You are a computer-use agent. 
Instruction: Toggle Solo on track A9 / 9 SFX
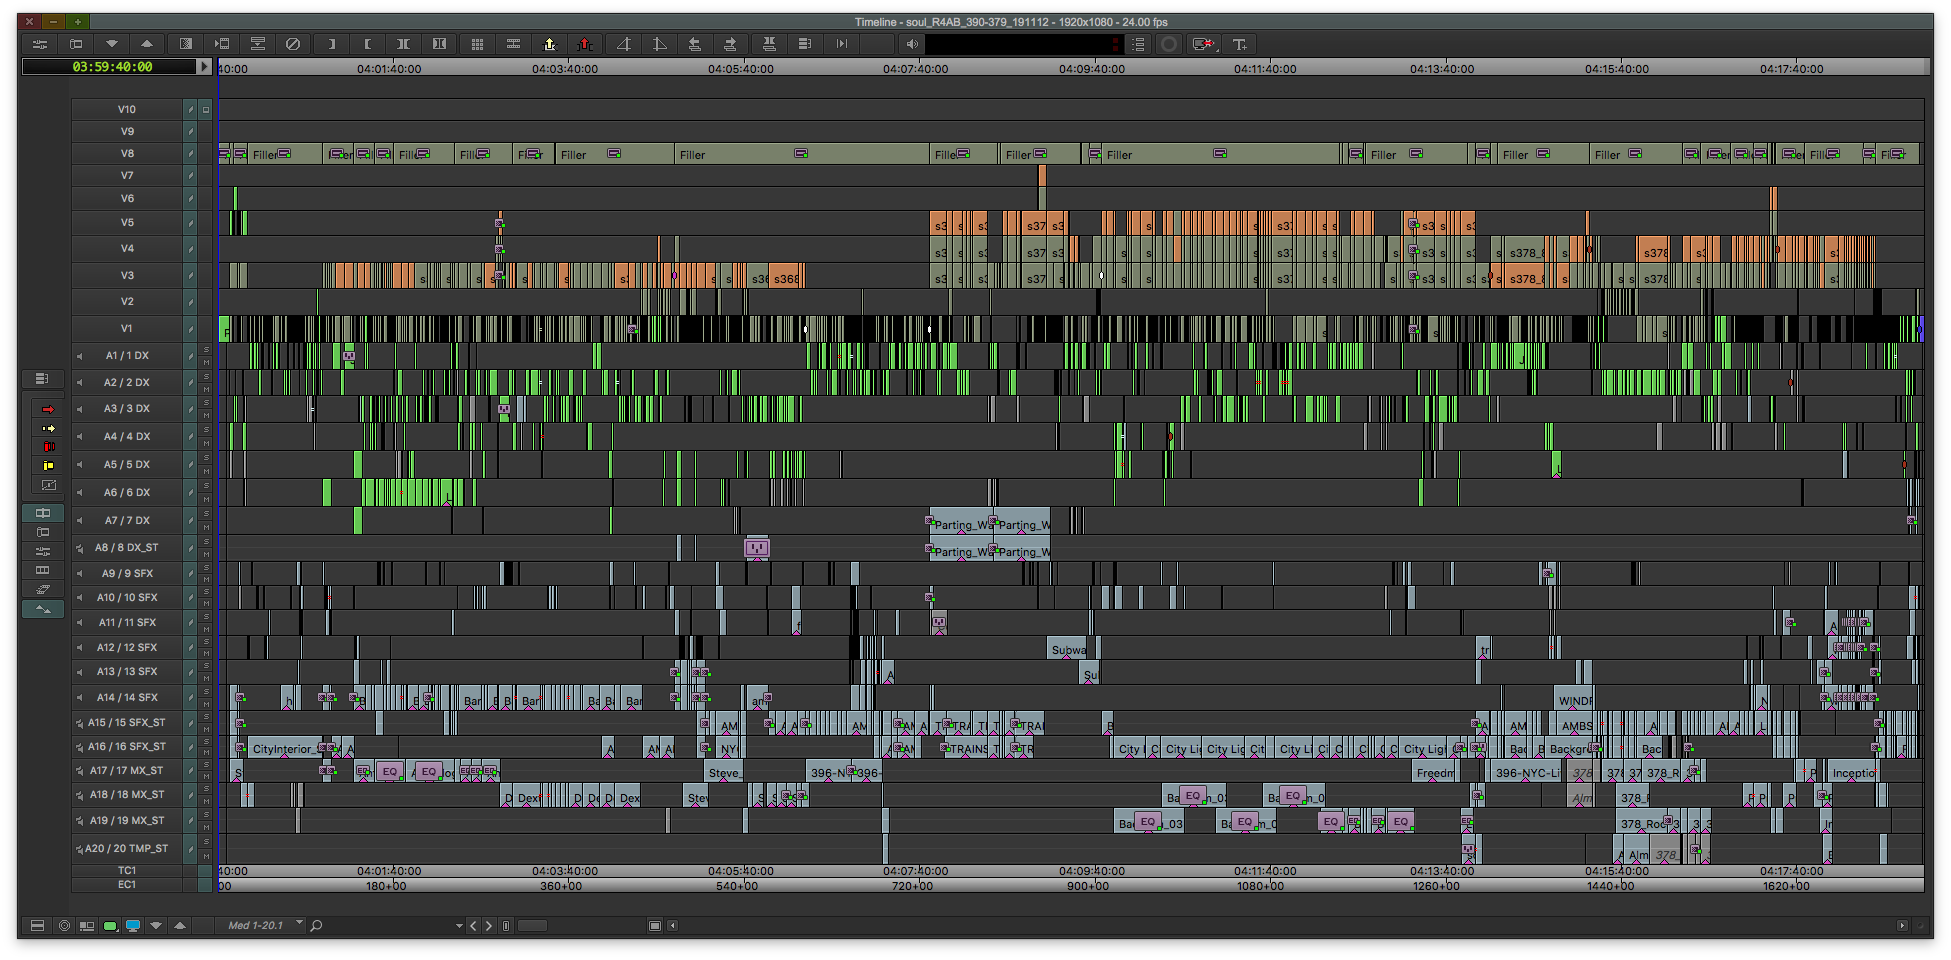point(207,568)
